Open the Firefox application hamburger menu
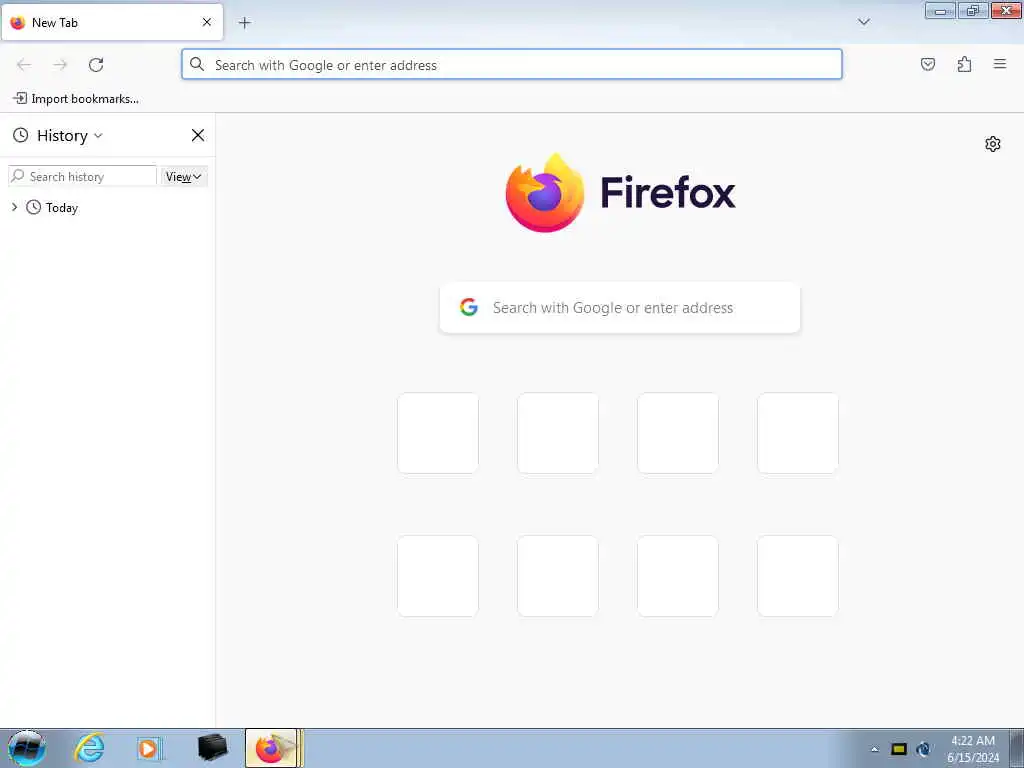Screen dimensions: 1024x768 coord(1000,64)
